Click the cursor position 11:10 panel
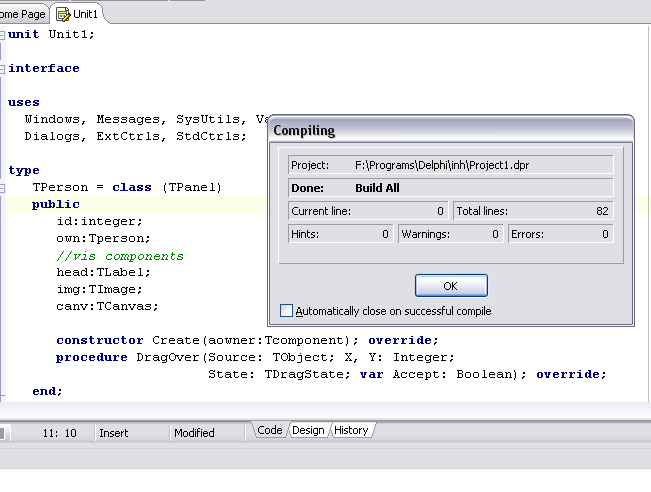Viewport: 651px width, 492px height. click(60, 433)
